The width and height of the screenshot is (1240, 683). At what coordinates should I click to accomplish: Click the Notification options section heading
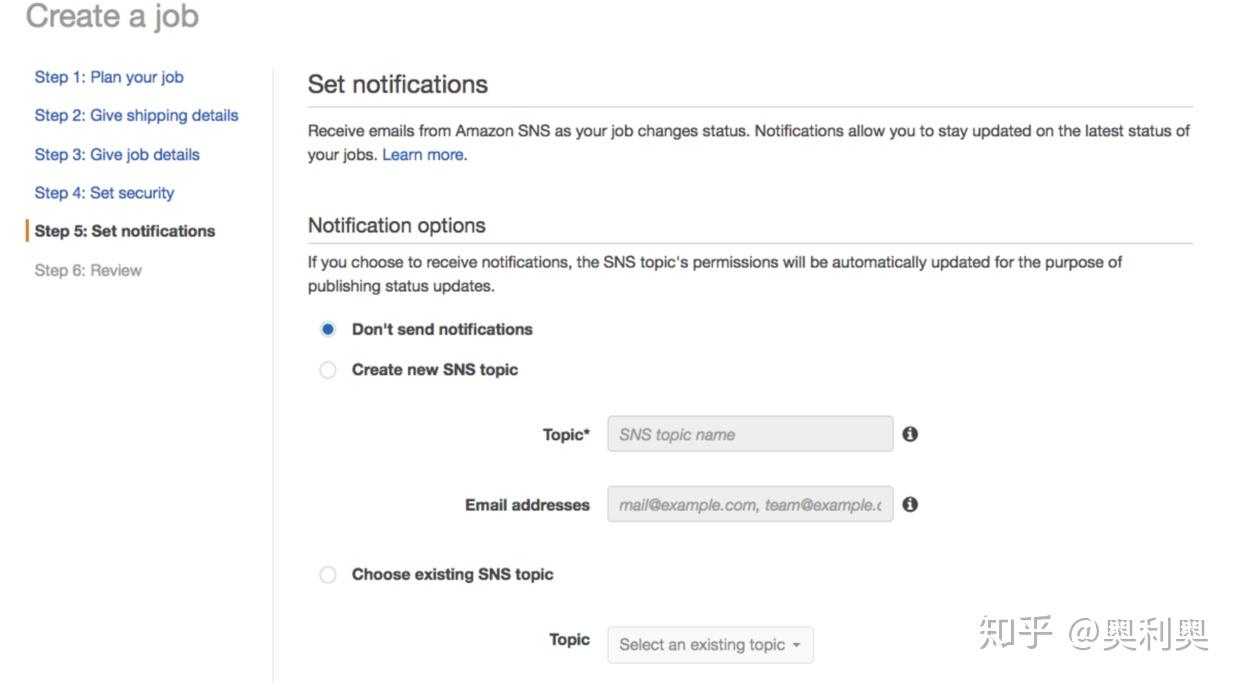click(397, 225)
